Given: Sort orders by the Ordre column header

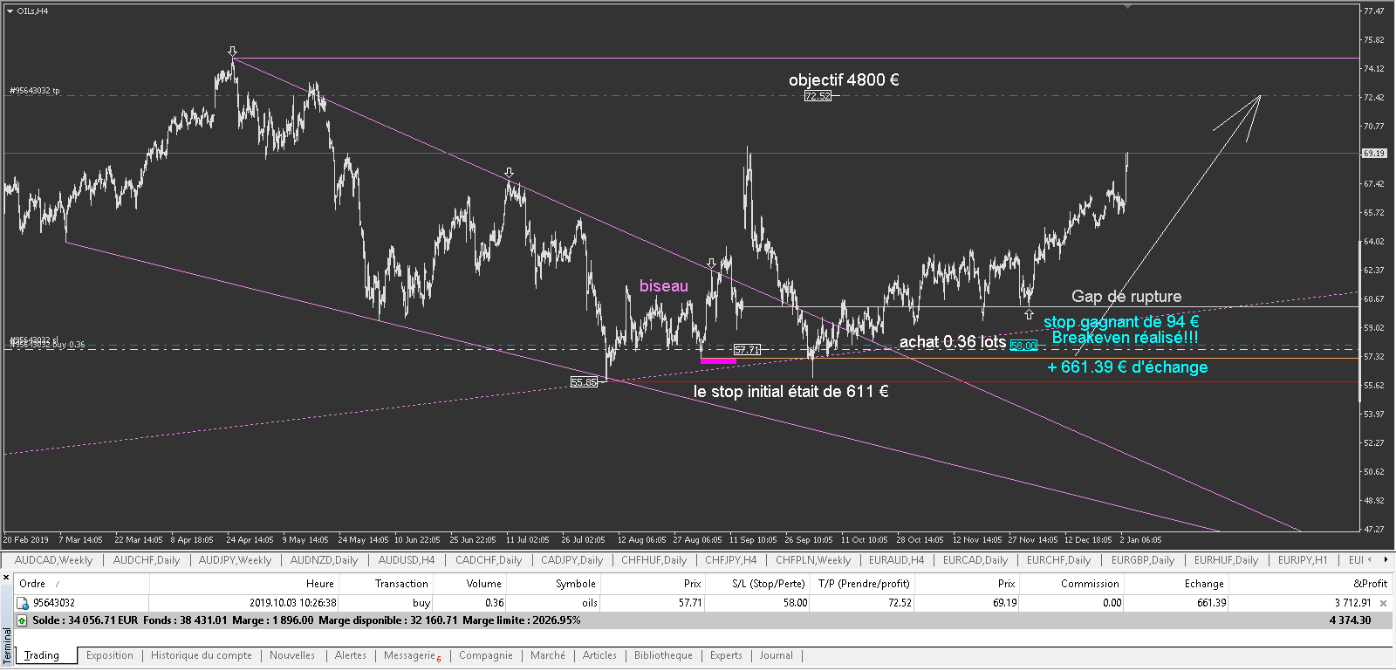Looking at the screenshot, I should 82,583.
